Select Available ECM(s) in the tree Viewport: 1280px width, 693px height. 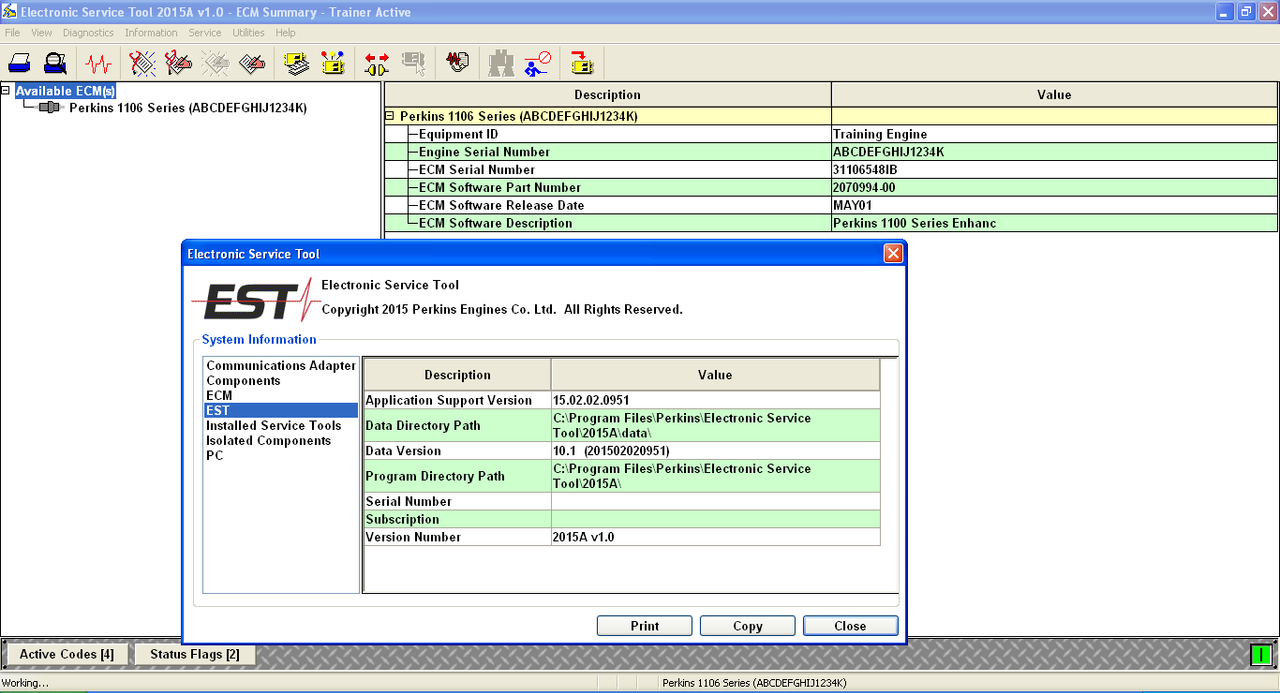[66, 91]
